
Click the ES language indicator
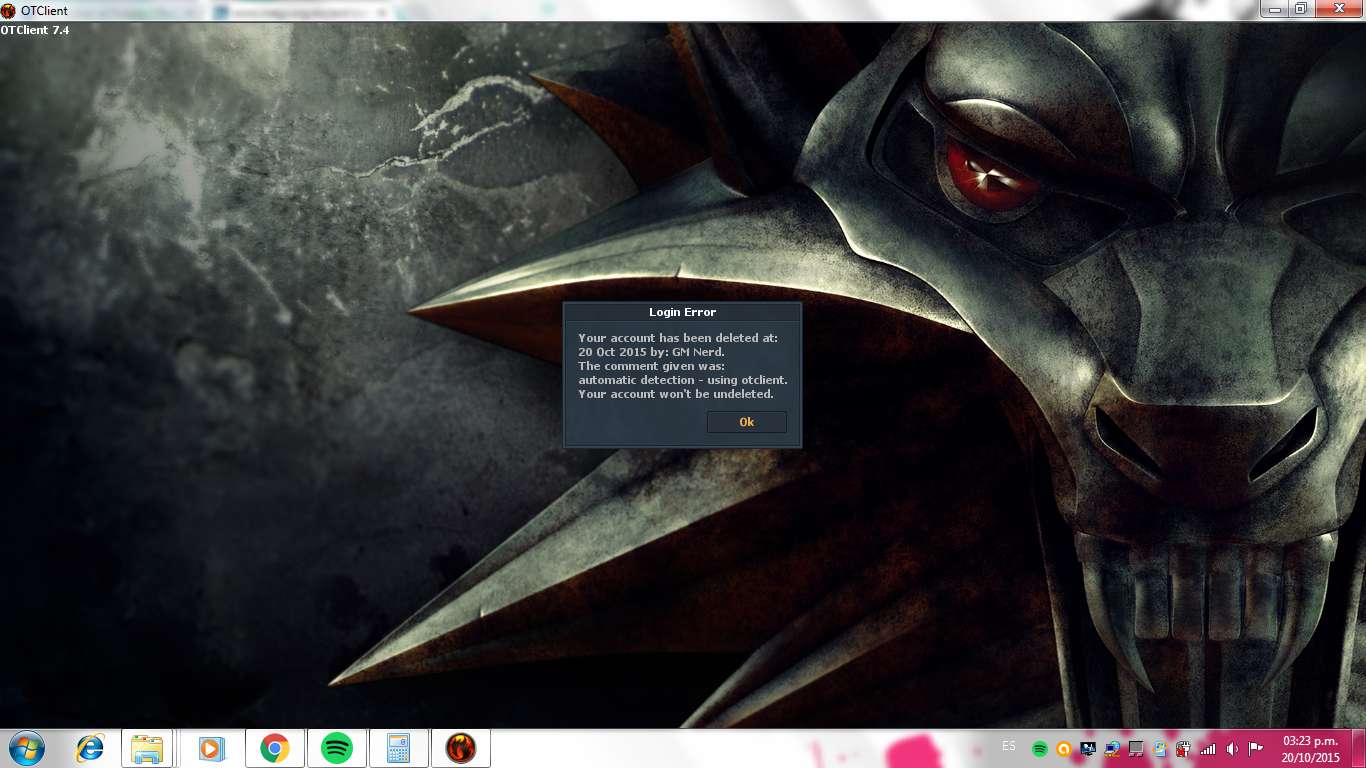click(x=1009, y=746)
